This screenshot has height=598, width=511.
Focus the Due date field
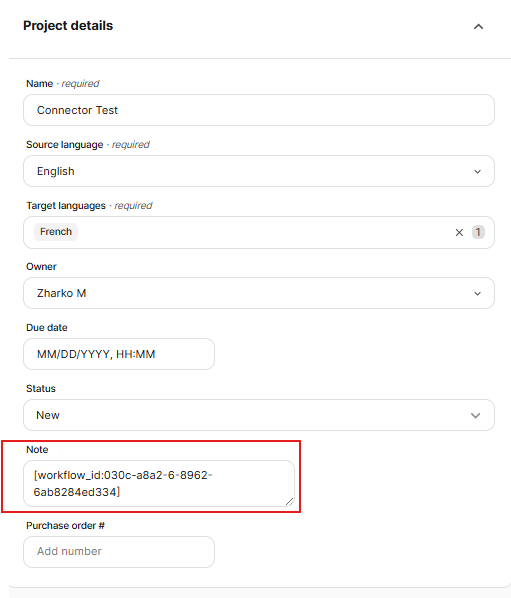(x=119, y=354)
